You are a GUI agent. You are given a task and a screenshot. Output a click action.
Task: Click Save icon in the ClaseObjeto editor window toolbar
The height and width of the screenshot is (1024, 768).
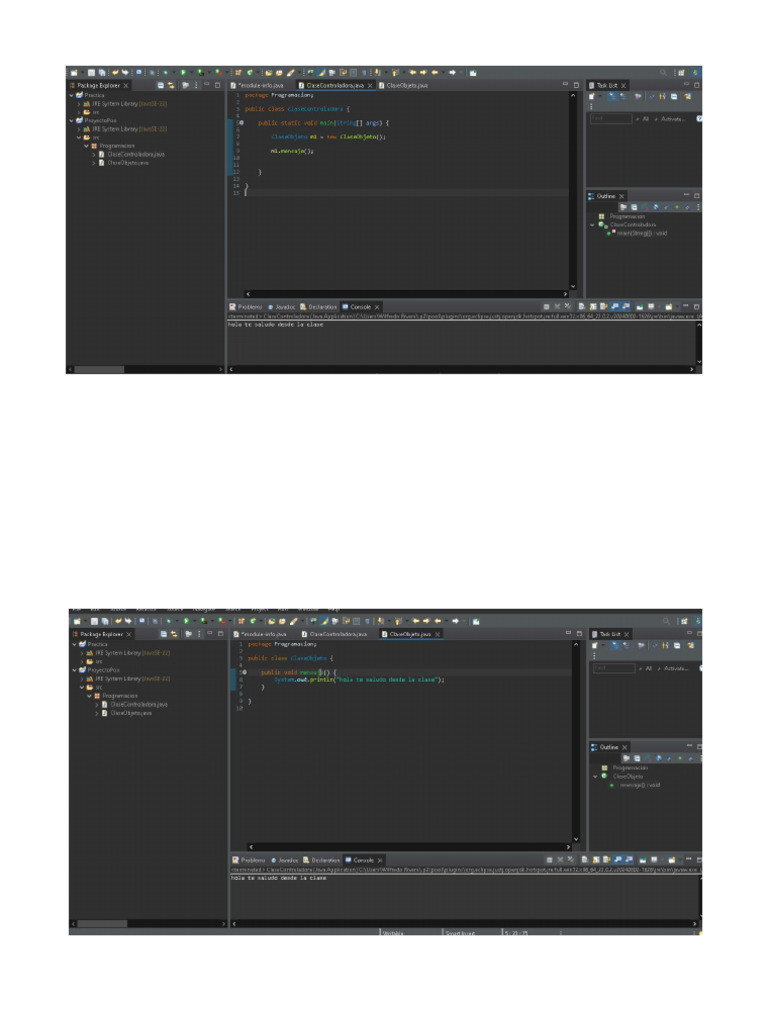95,620
